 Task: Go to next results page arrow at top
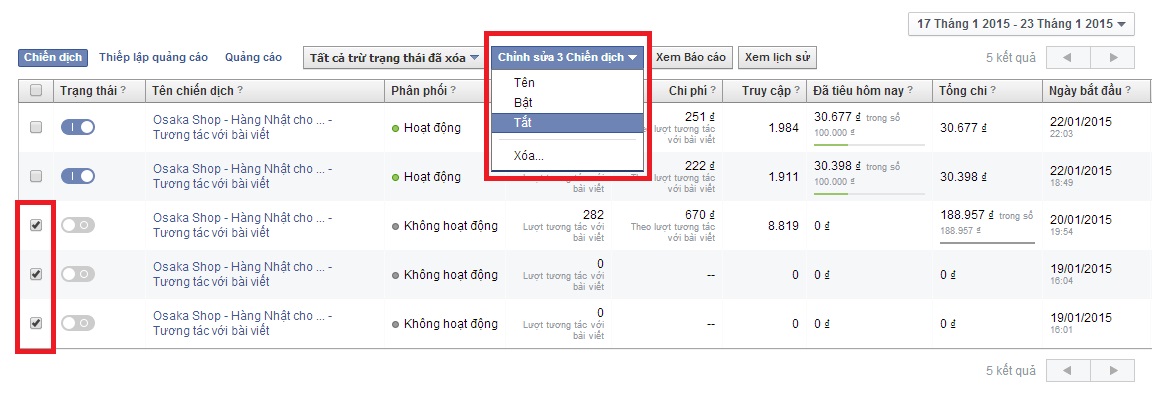tap(1112, 57)
